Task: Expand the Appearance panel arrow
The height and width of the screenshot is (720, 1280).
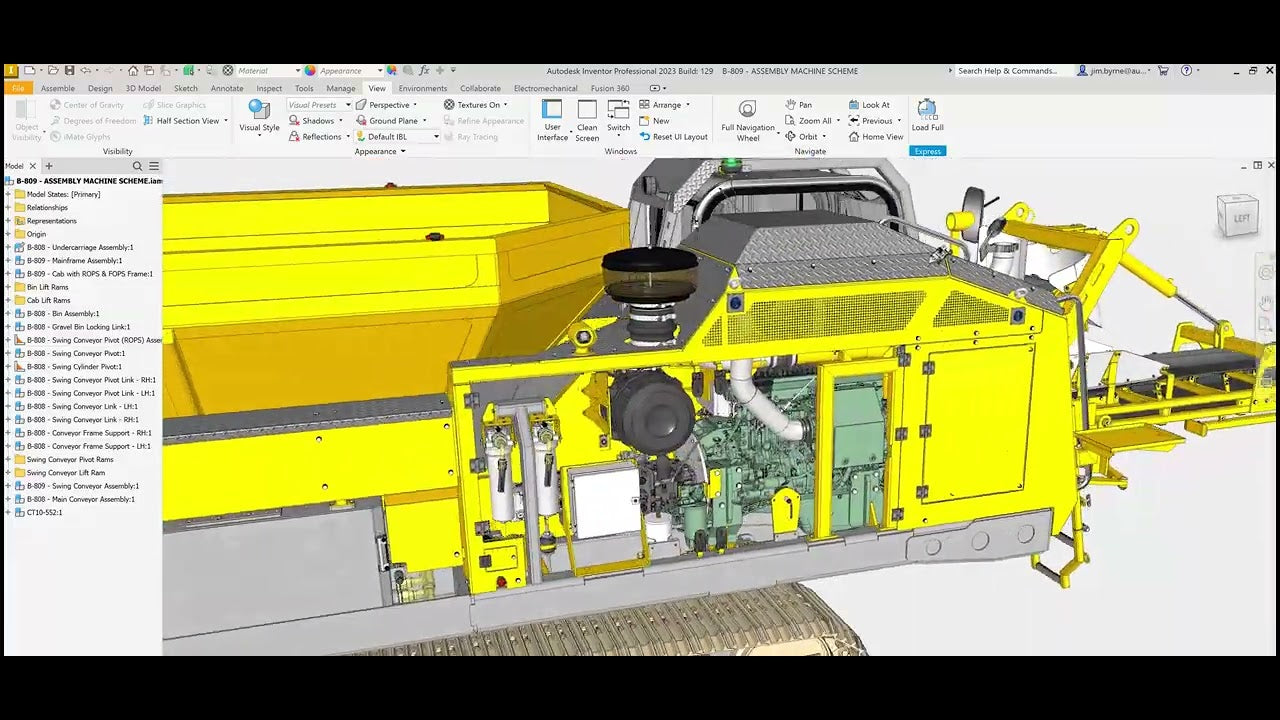Action: tap(403, 151)
